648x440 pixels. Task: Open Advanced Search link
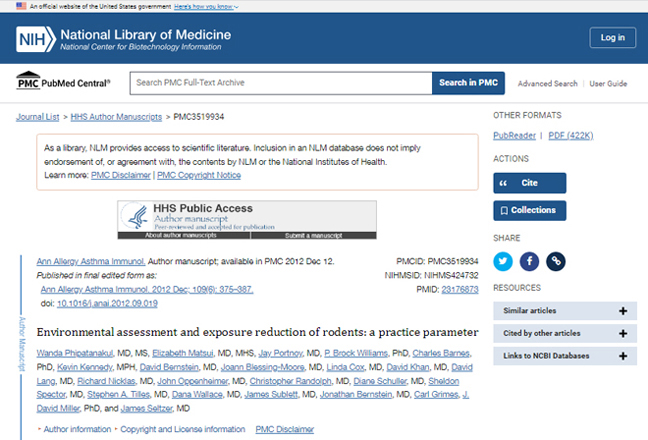pos(548,83)
